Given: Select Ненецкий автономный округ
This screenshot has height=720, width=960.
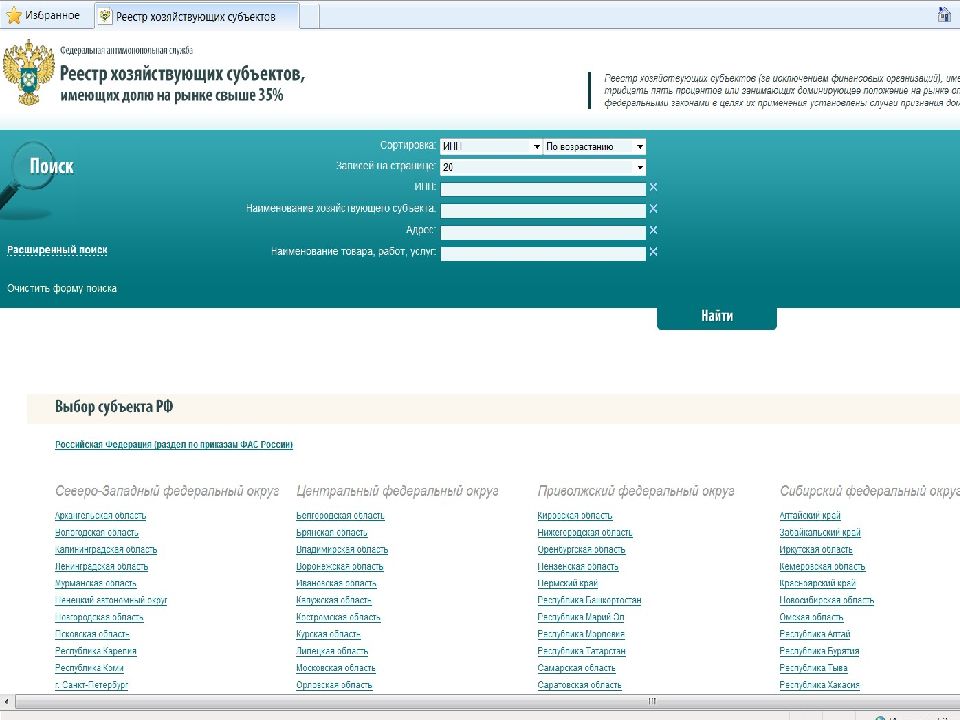Looking at the screenshot, I should (111, 600).
